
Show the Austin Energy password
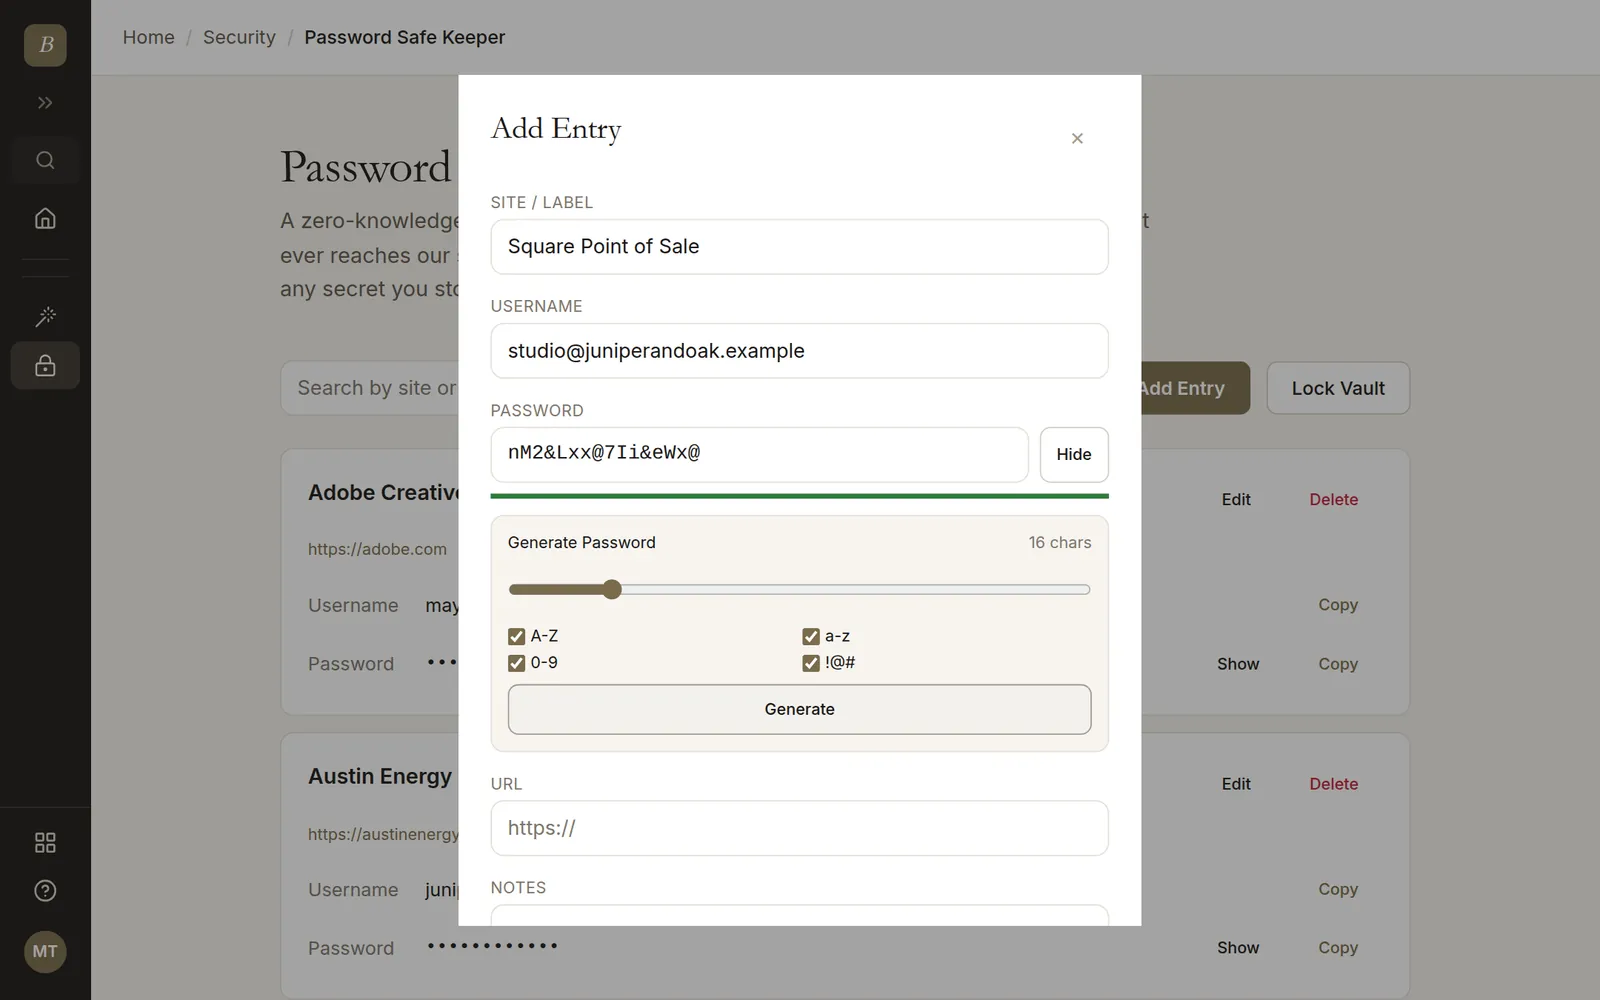click(x=1238, y=948)
